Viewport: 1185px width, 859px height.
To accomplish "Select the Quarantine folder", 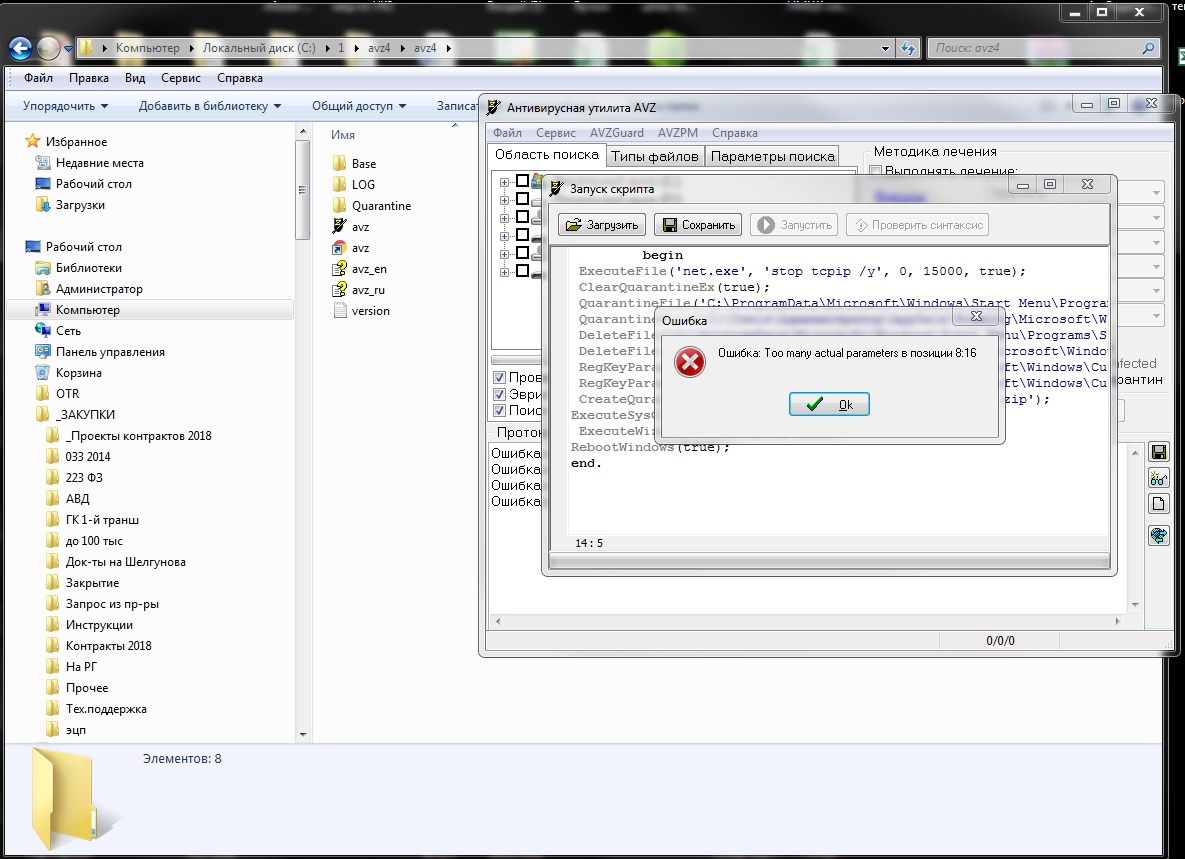I will (380, 206).
